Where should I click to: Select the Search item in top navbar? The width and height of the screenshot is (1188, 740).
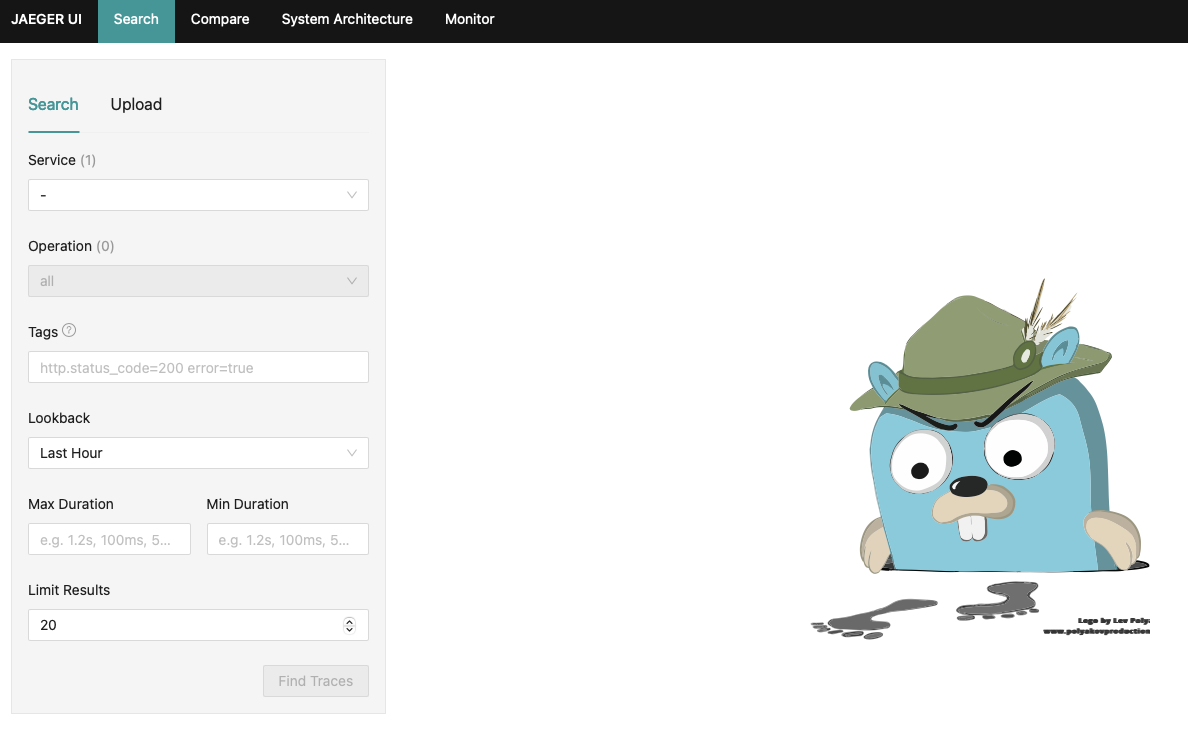136,19
